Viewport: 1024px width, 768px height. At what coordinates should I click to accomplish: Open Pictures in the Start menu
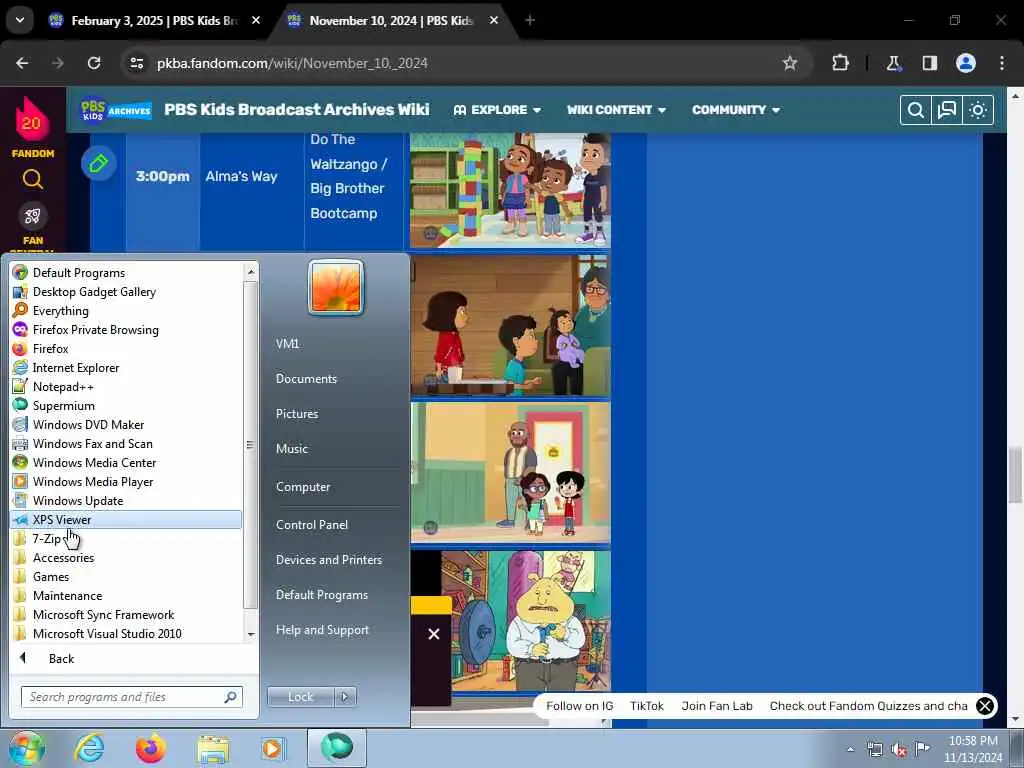[297, 414]
